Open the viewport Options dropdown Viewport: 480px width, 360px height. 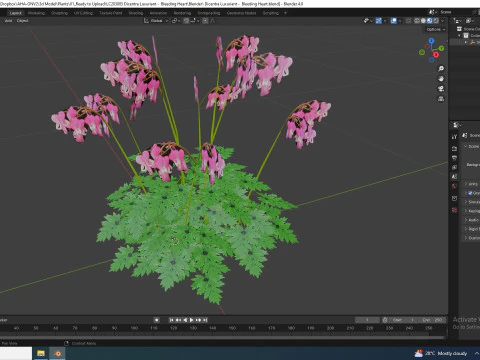click(436, 29)
